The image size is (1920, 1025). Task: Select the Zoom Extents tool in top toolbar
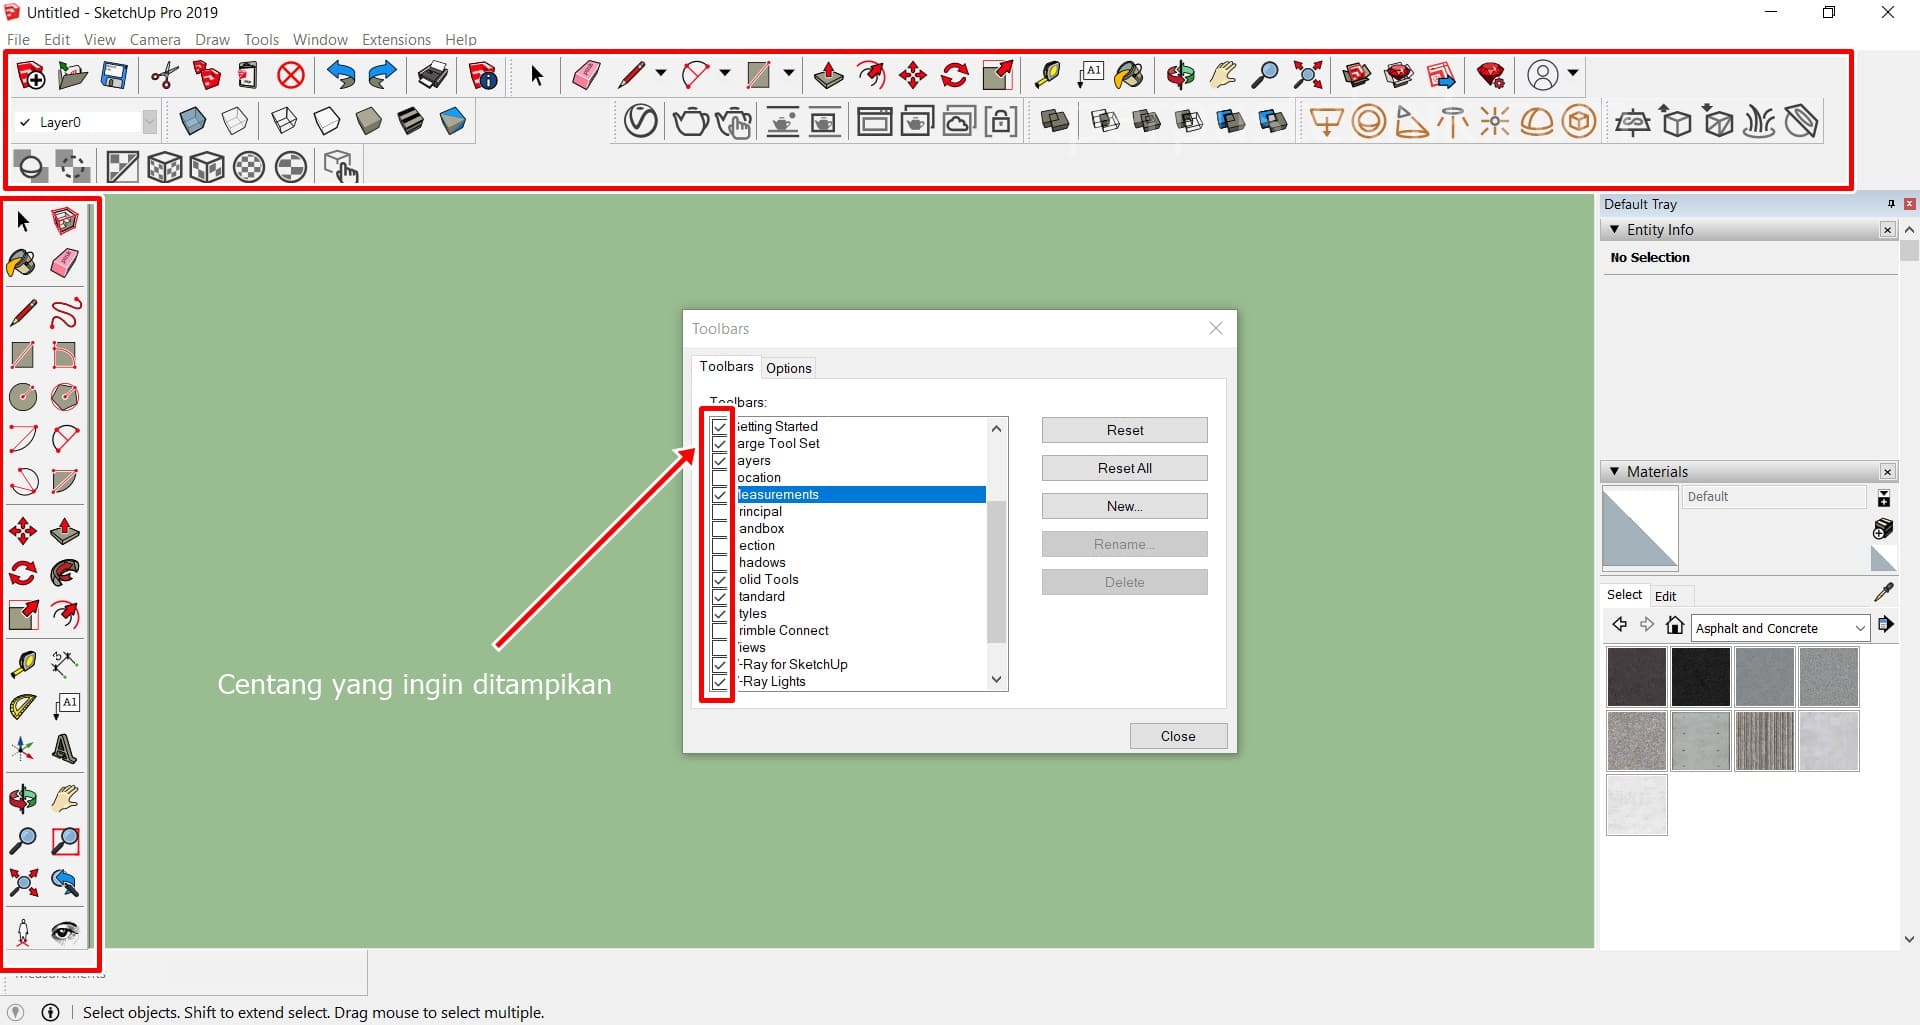click(x=1308, y=75)
